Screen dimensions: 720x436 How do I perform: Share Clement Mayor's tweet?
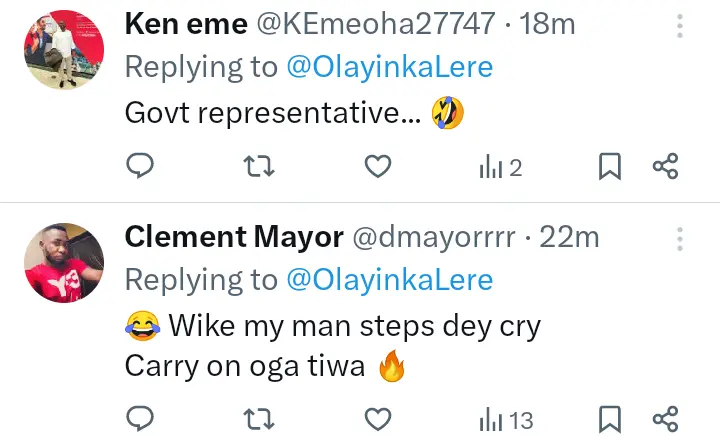click(x=666, y=418)
